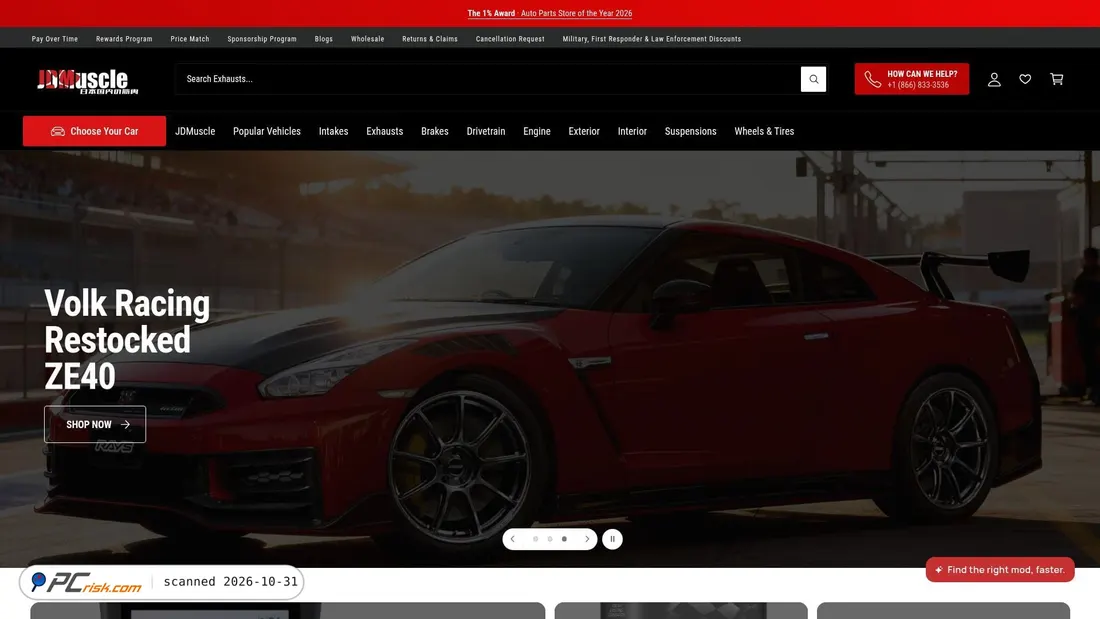Pause the hero slideshow
1100x619 pixels.
[x=612, y=539]
